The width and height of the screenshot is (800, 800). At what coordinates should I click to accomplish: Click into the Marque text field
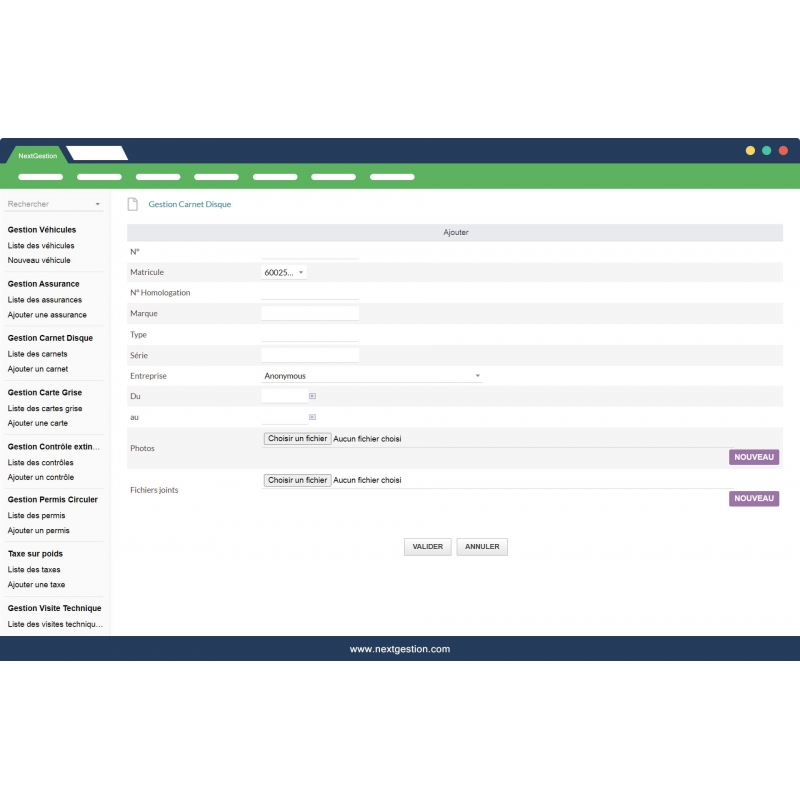(311, 312)
